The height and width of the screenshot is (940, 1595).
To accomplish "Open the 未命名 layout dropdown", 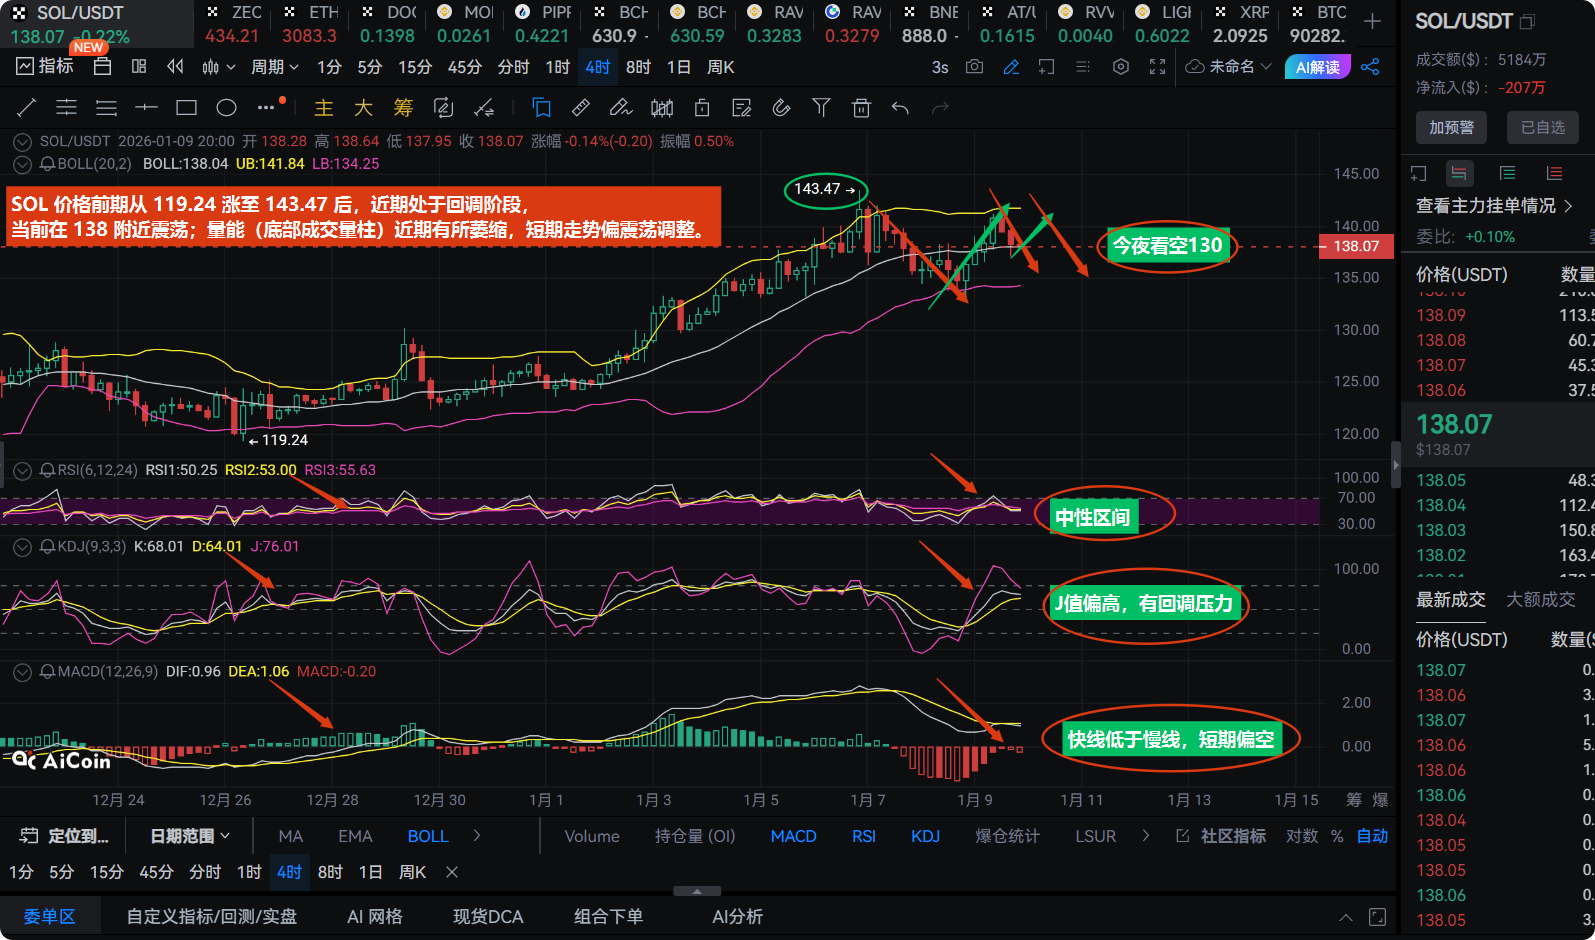I will 1229,67.
